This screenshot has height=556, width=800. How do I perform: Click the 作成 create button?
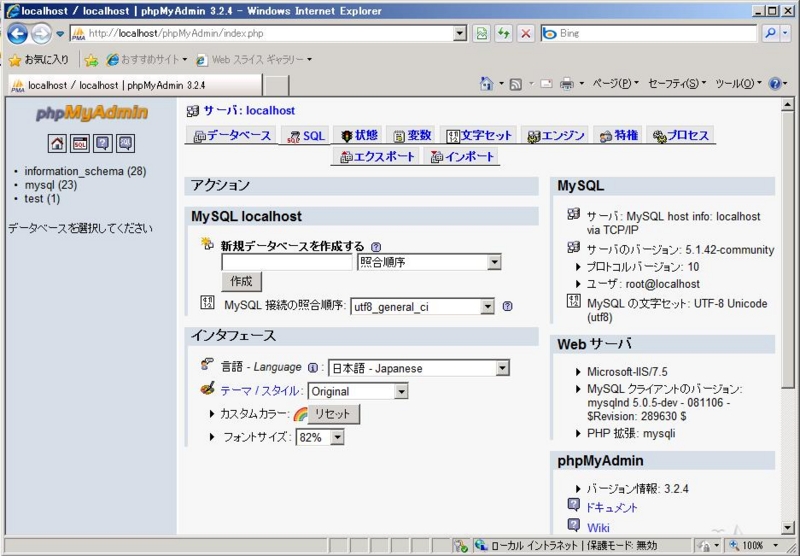coord(241,282)
